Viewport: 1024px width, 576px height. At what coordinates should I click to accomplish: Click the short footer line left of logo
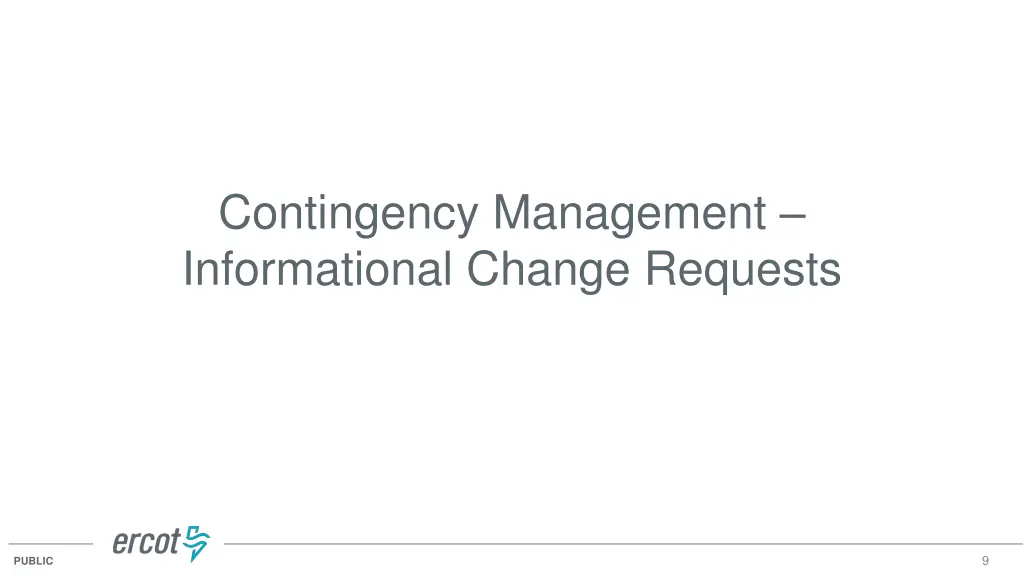pos(50,544)
